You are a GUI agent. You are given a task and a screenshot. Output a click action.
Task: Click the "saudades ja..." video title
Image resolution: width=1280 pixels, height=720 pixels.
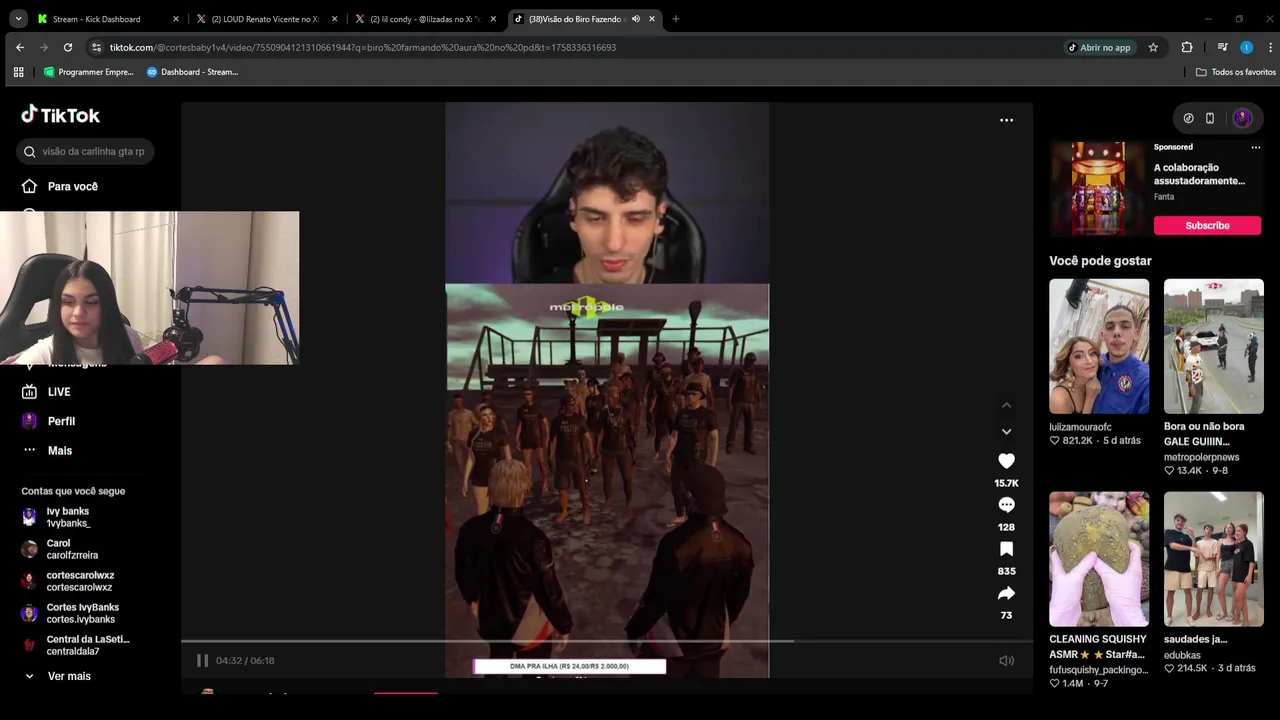click(1195, 639)
